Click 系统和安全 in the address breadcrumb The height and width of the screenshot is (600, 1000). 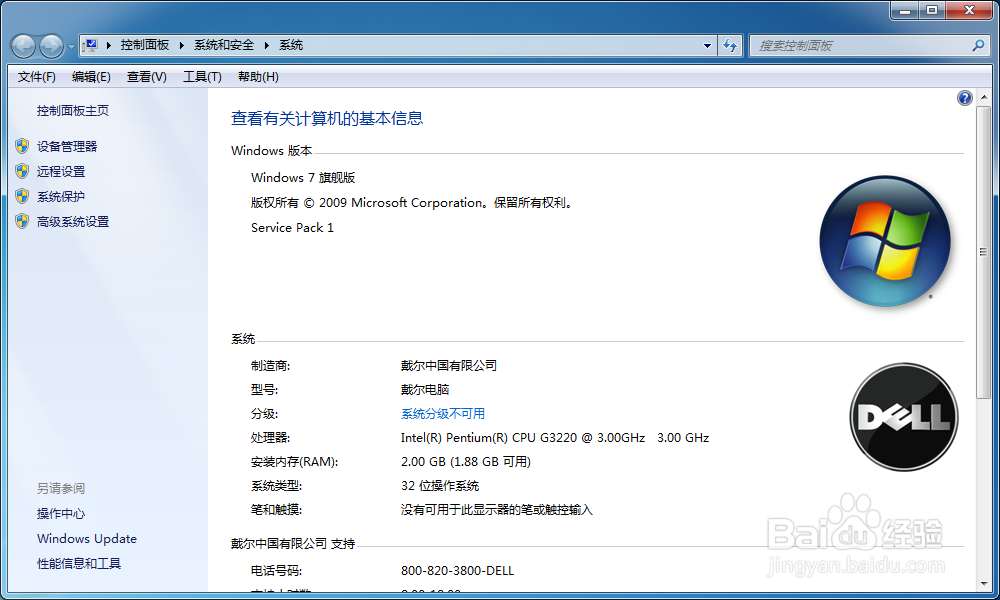224,45
